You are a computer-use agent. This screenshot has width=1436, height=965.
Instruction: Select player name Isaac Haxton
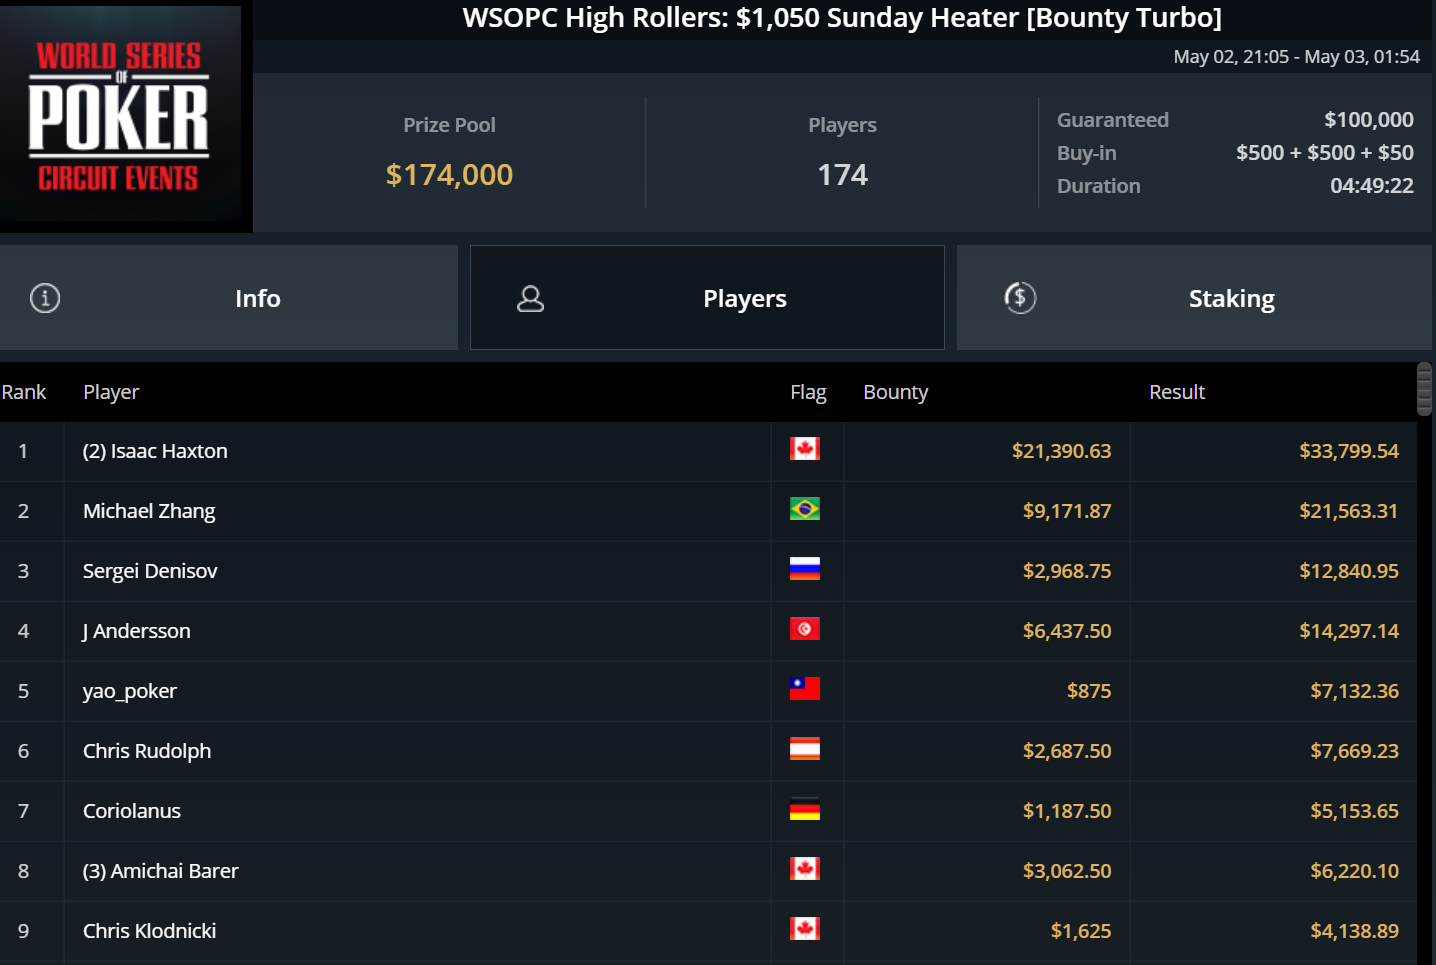tap(155, 451)
